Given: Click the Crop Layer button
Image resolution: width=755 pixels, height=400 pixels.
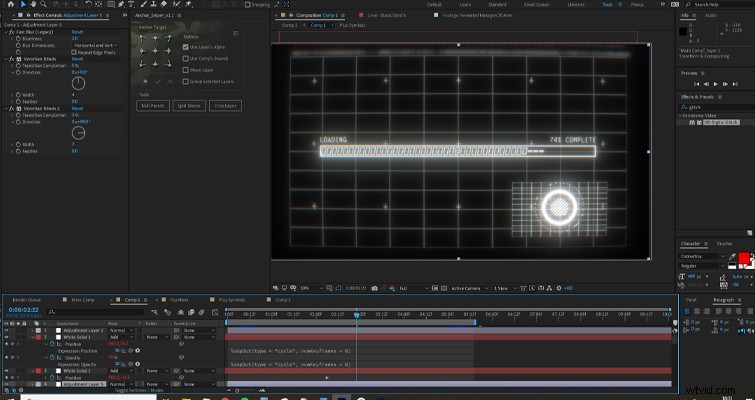Looking at the screenshot, I should 225,105.
